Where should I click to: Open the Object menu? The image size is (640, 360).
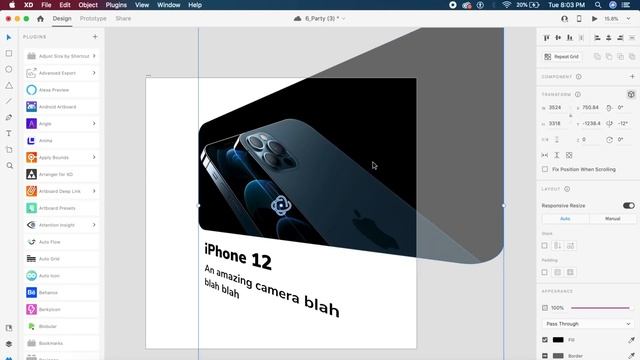tap(88, 5)
